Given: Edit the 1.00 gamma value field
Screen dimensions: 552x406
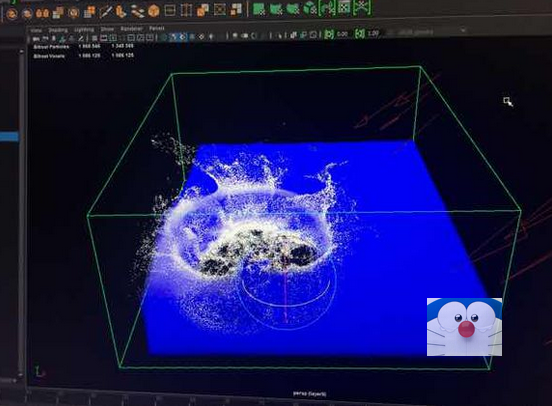Looking at the screenshot, I should [374, 33].
